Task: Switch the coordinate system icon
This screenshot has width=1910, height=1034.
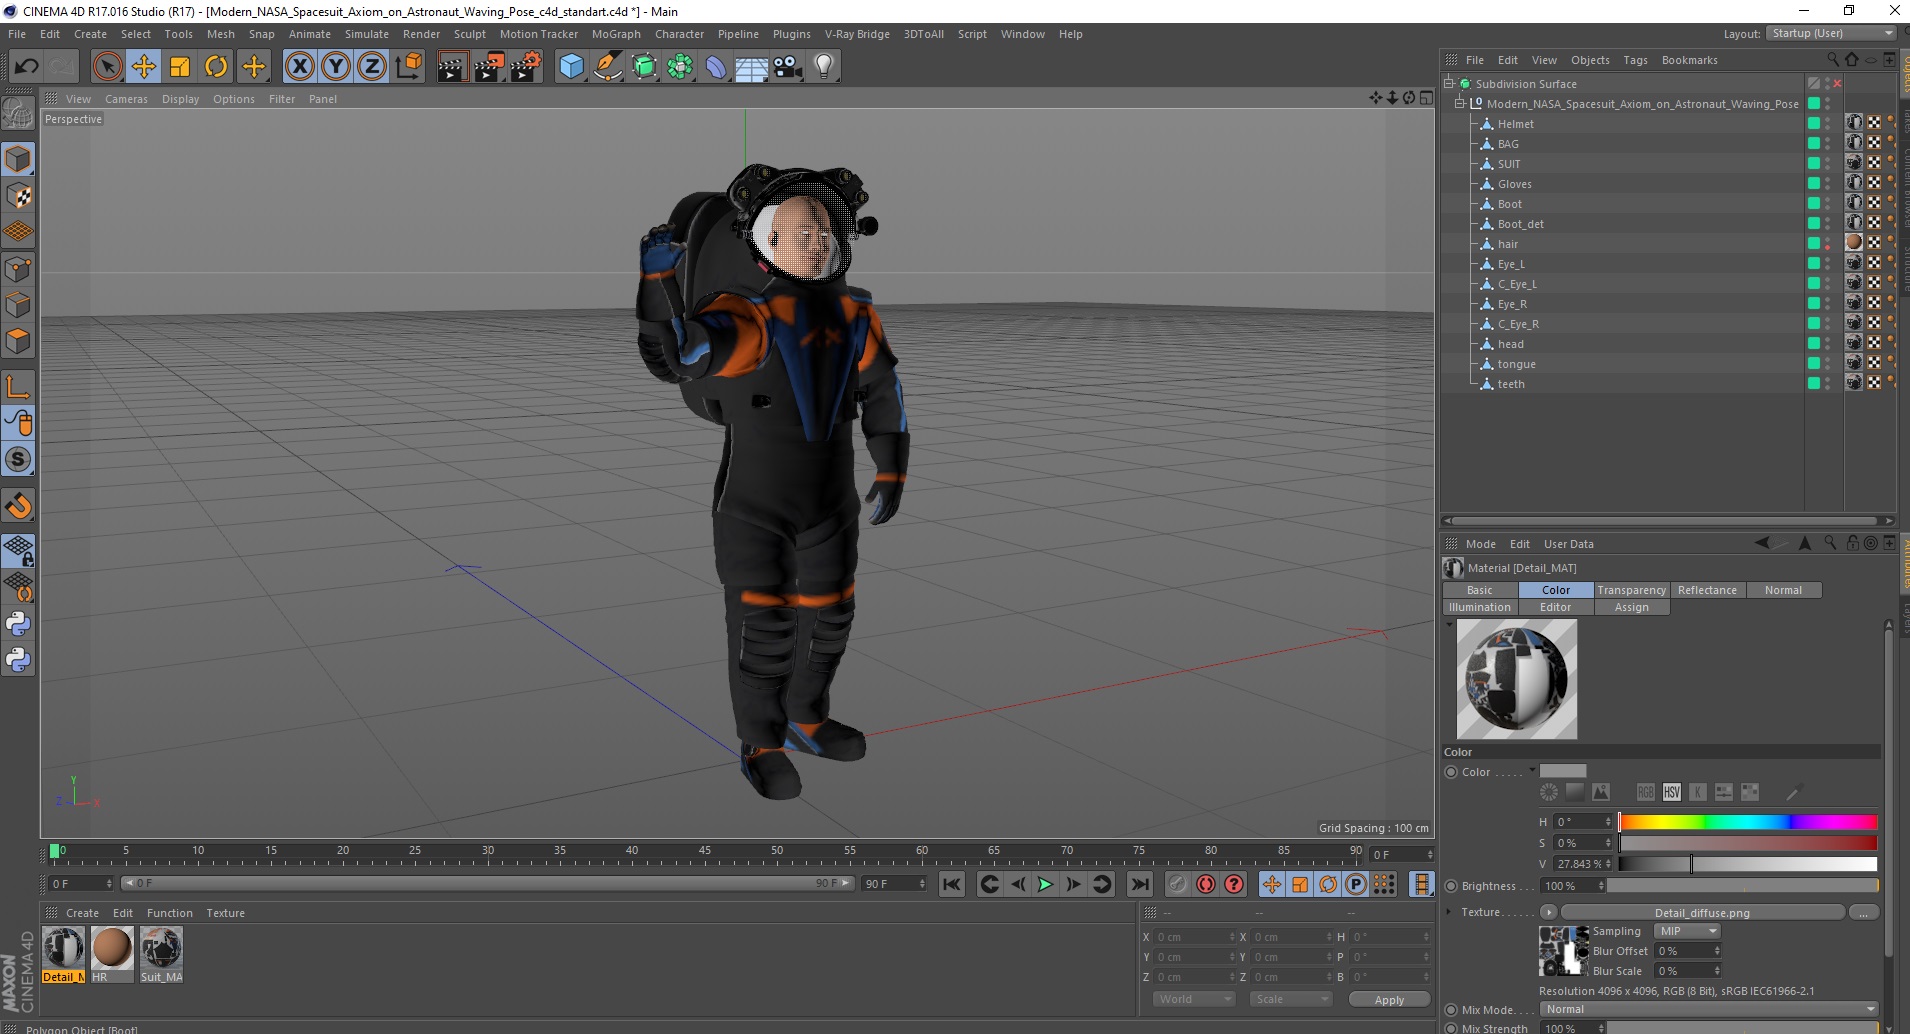Action: [x=408, y=67]
